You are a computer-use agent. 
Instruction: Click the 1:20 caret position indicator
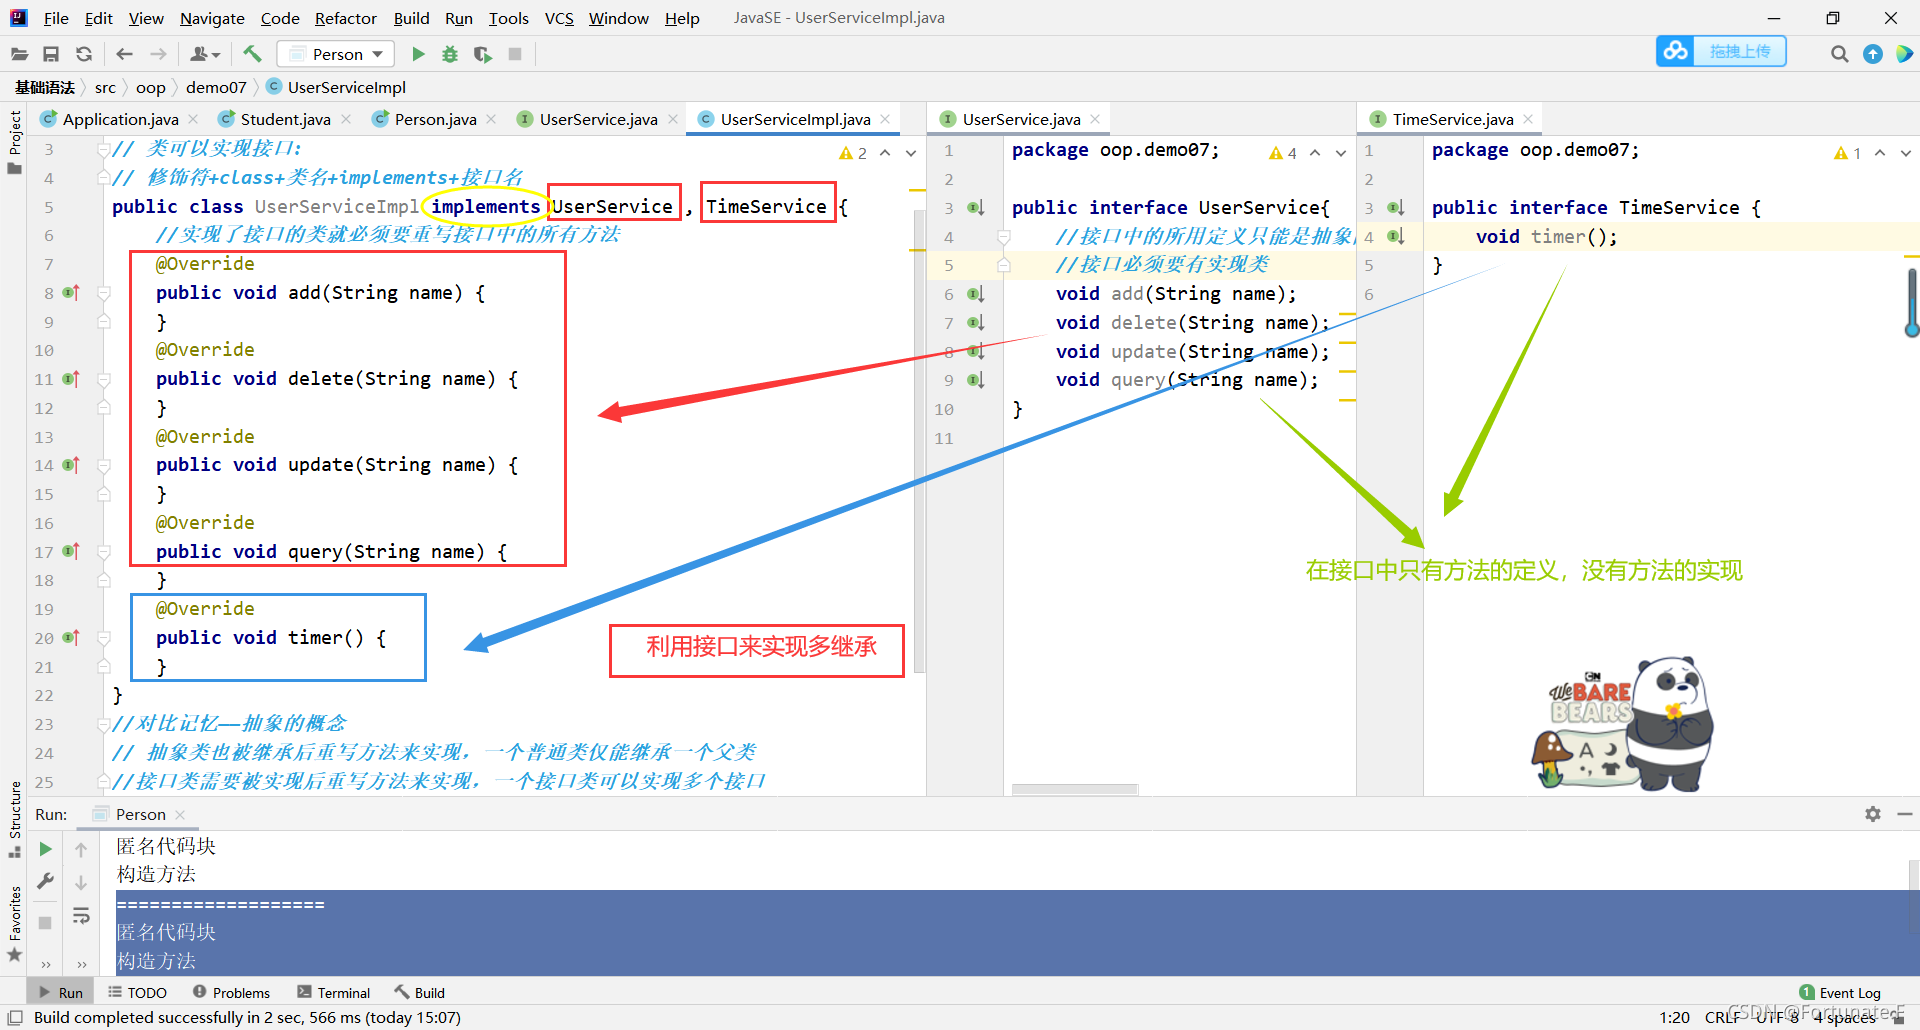(x=1674, y=1017)
